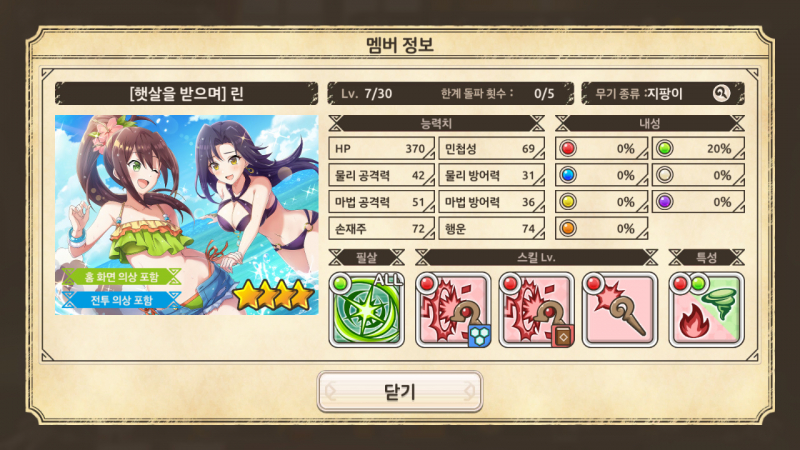
Task: Tap the HP 370 stat field
Action: tap(382, 148)
